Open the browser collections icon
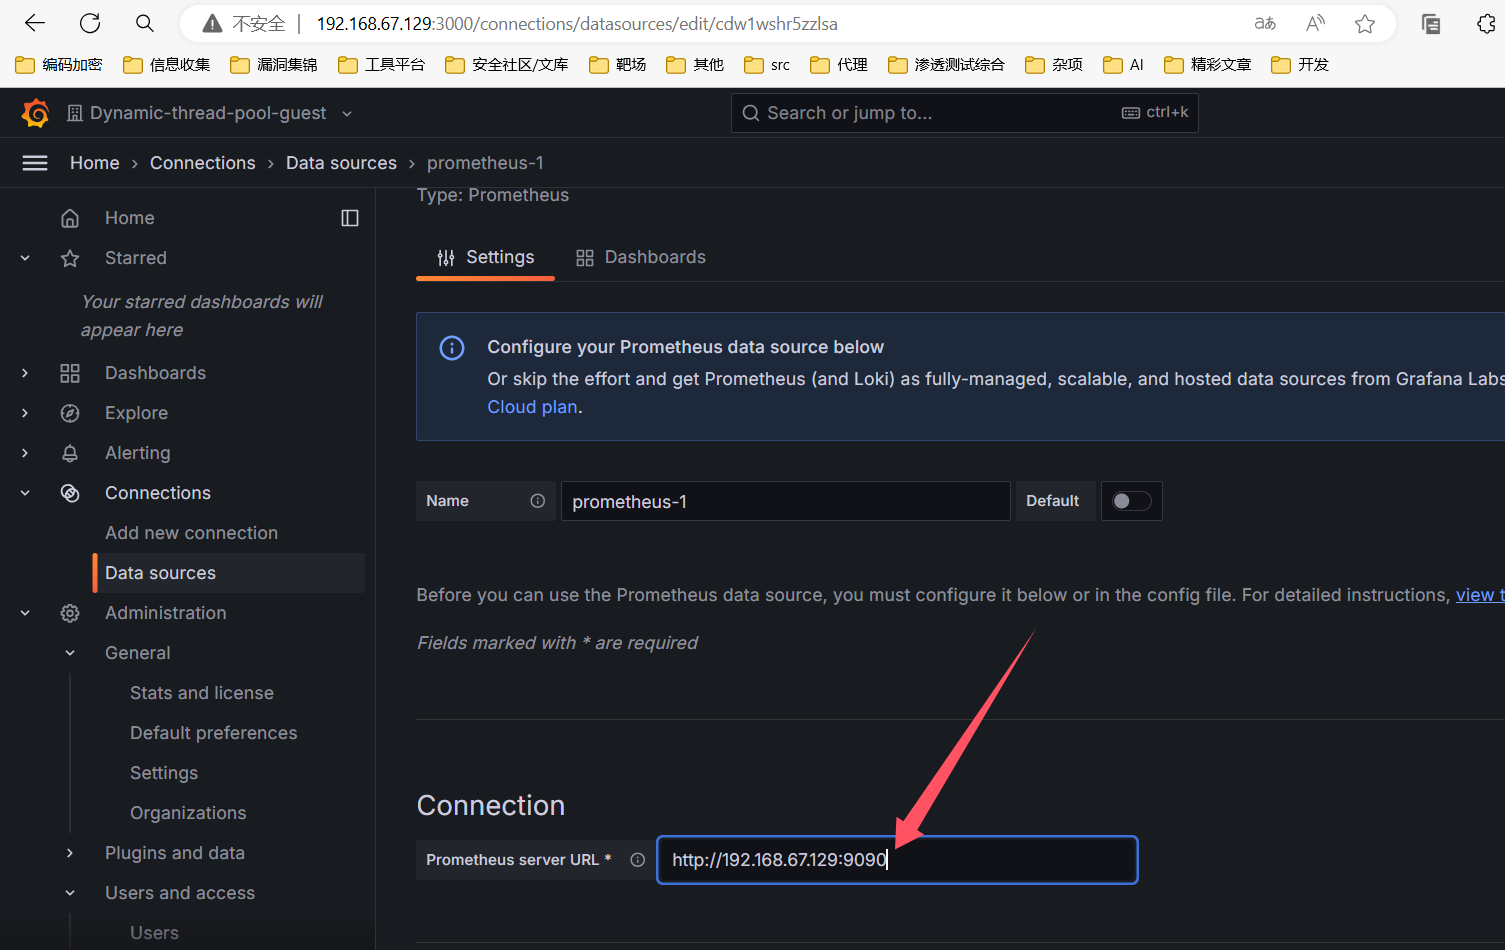 (x=1431, y=24)
